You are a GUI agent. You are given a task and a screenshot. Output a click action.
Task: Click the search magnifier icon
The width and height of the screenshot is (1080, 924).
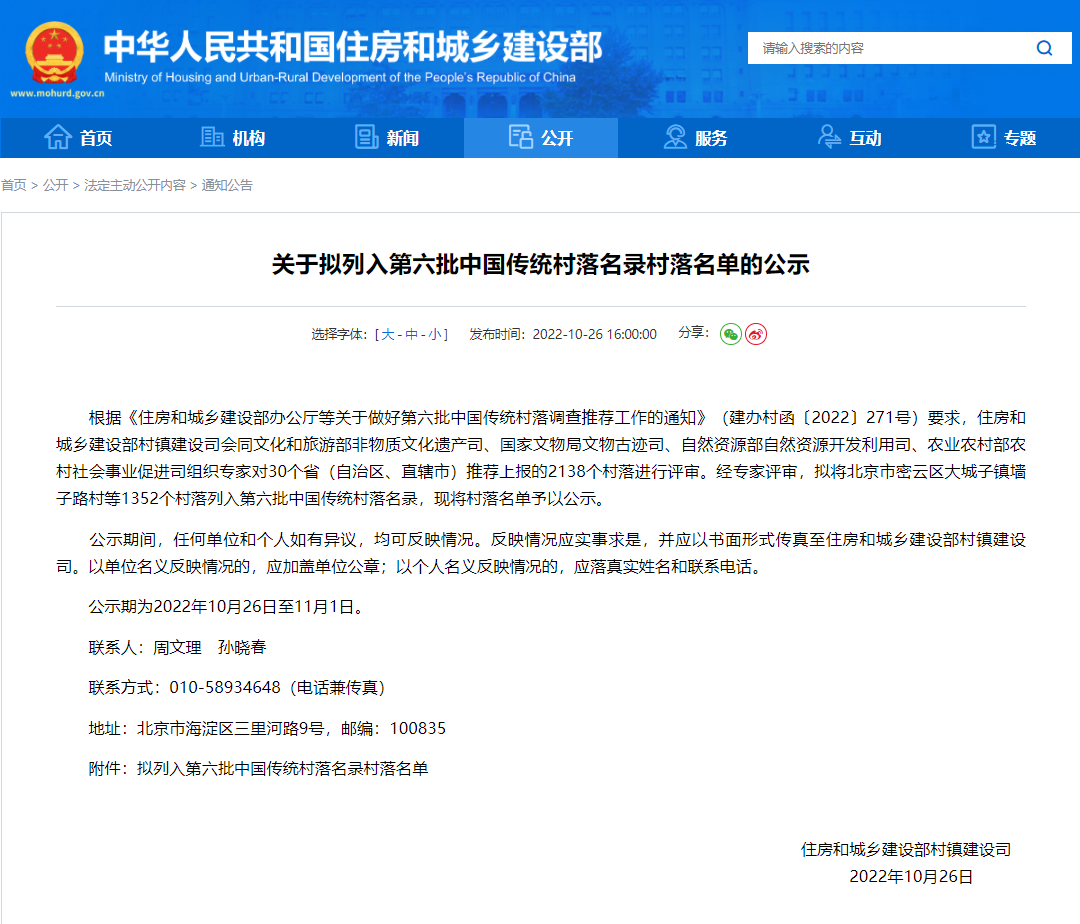coord(1044,48)
